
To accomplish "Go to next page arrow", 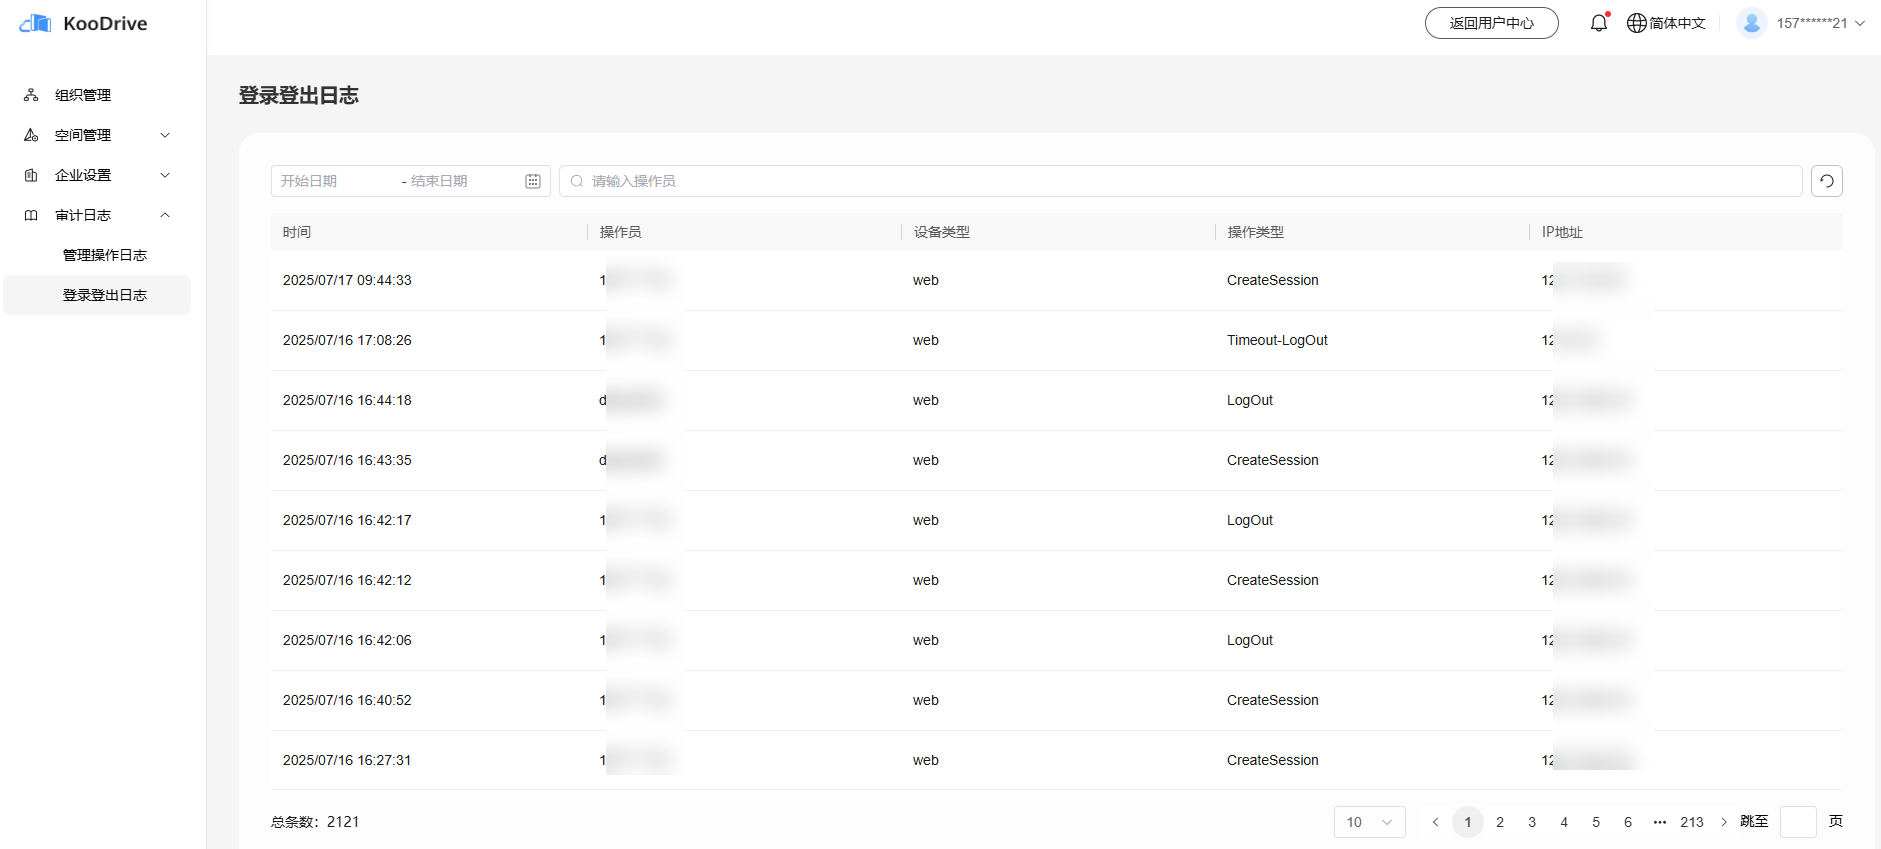I will pos(1724,822).
